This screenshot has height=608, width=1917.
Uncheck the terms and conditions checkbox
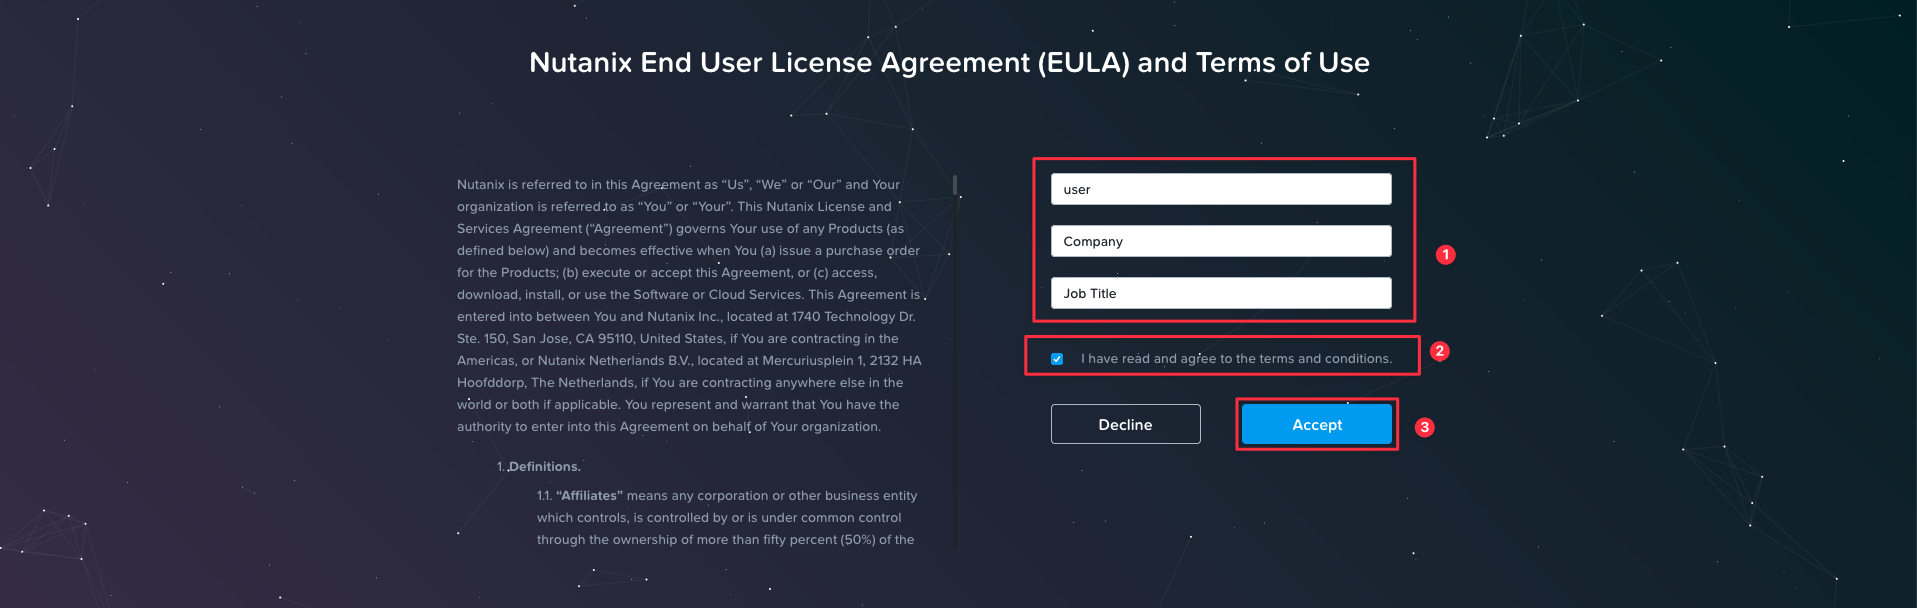point(1057,359)
